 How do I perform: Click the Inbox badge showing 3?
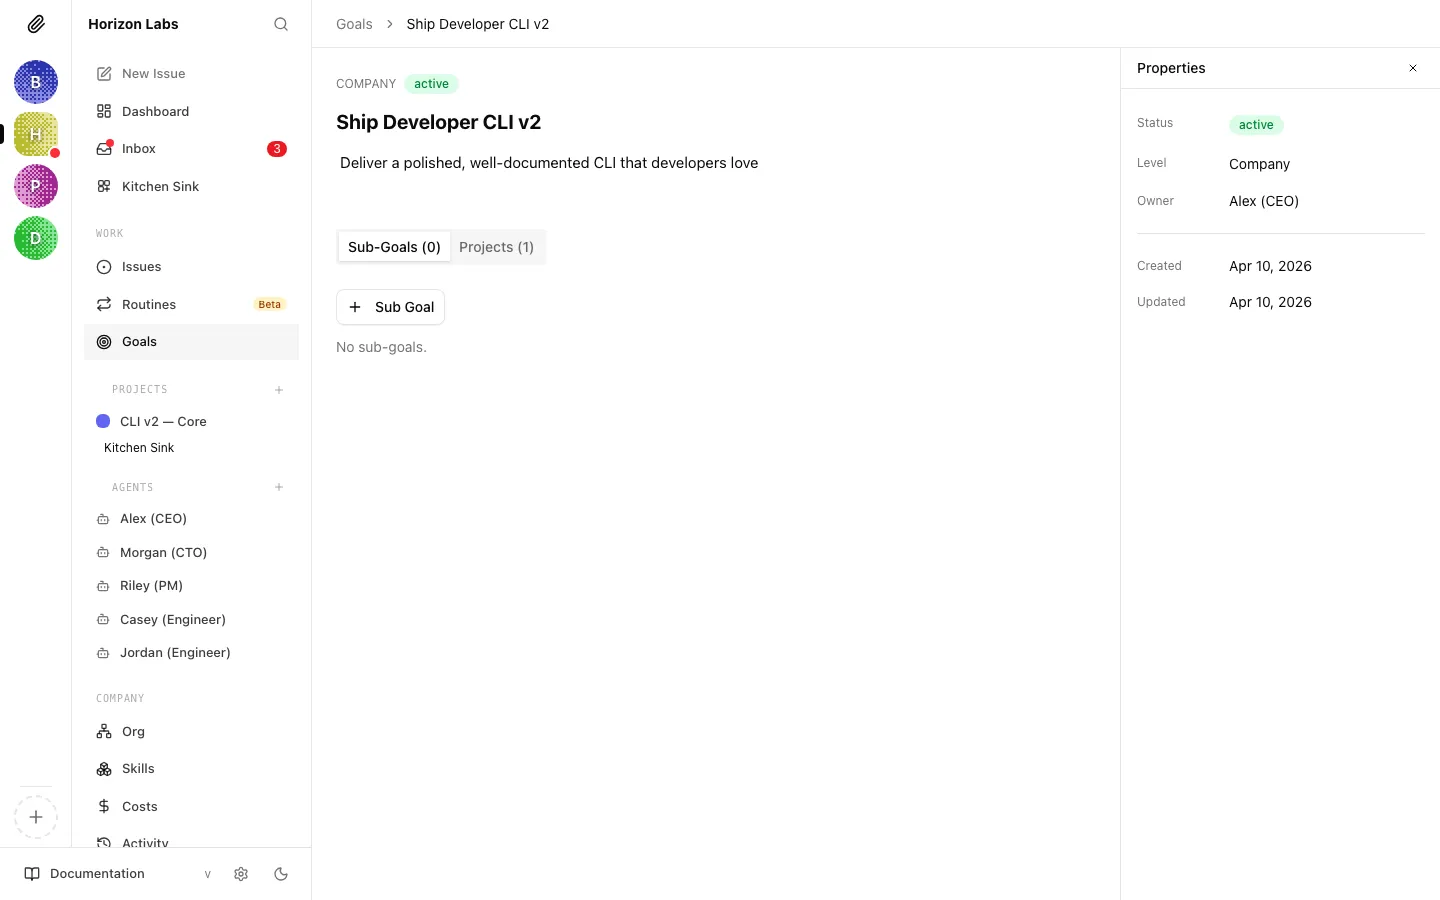coord(277,149)
